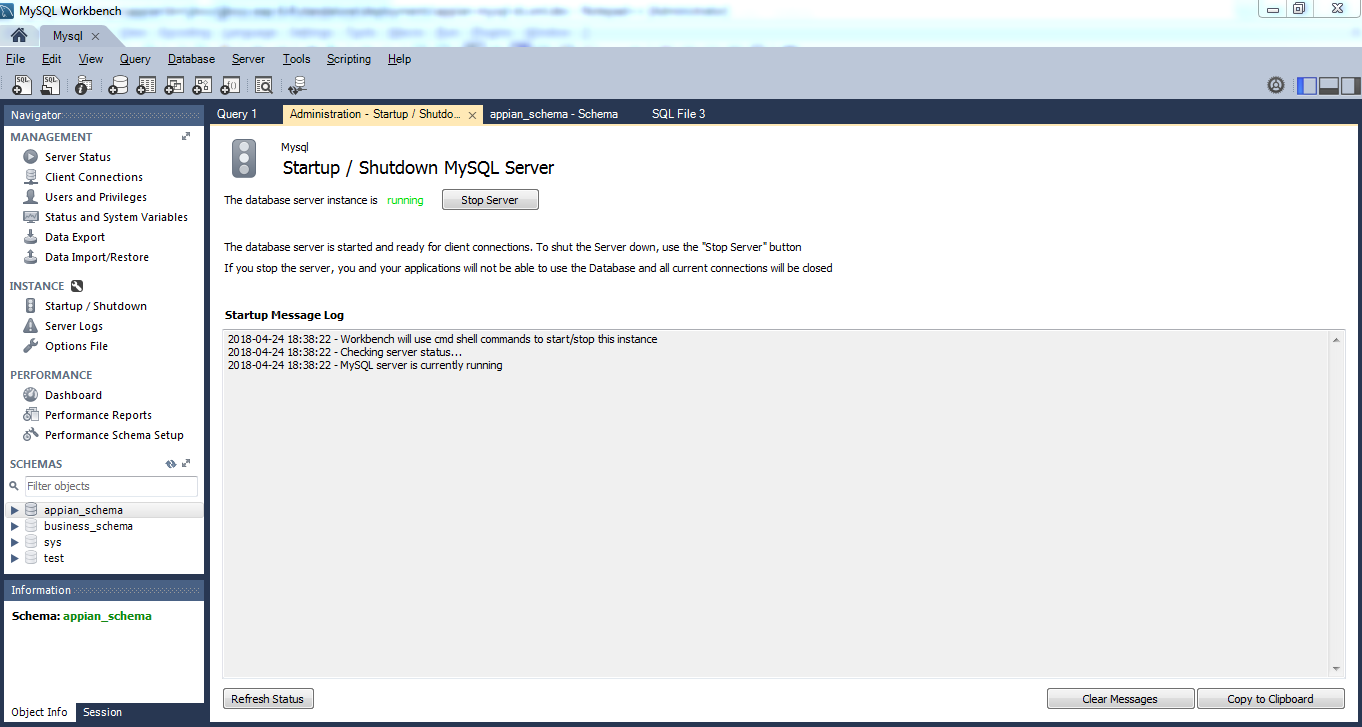This screenshot has width=1362, height=727.
Task: Click the MySQL Workbench dolphin title icon
Action: (8, 10)
